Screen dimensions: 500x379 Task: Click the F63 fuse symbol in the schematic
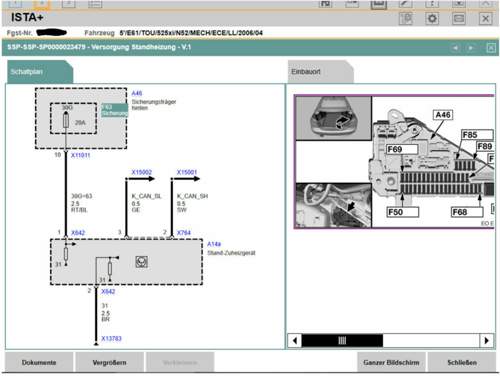(x=66, y=120)
